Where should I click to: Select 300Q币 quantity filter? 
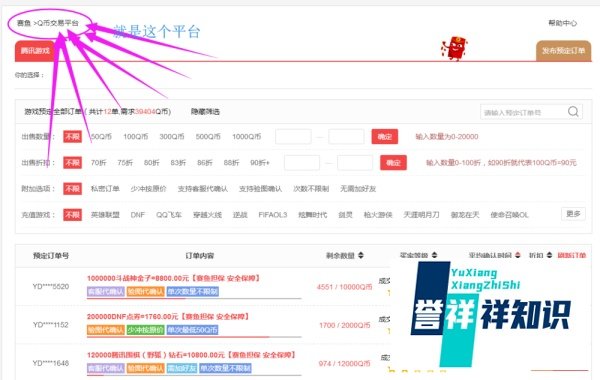tap(171, 137)
